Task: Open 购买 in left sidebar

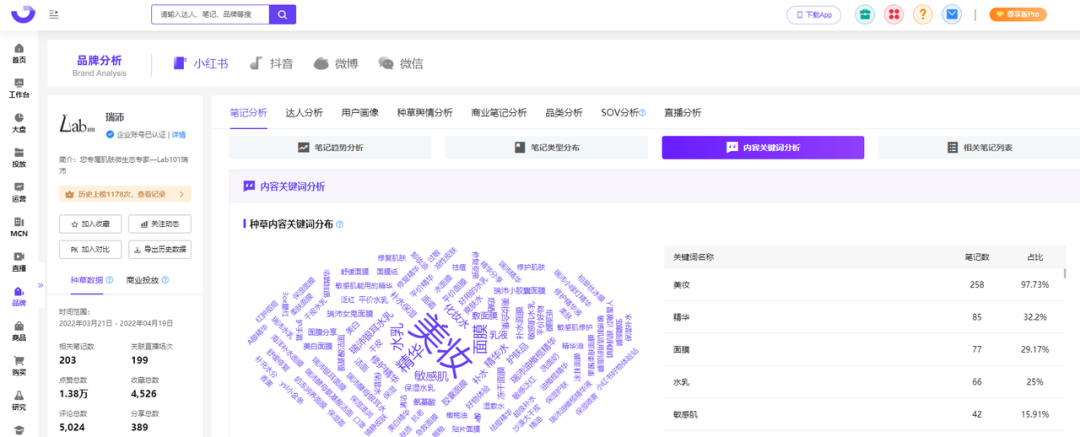Action: 19,365
